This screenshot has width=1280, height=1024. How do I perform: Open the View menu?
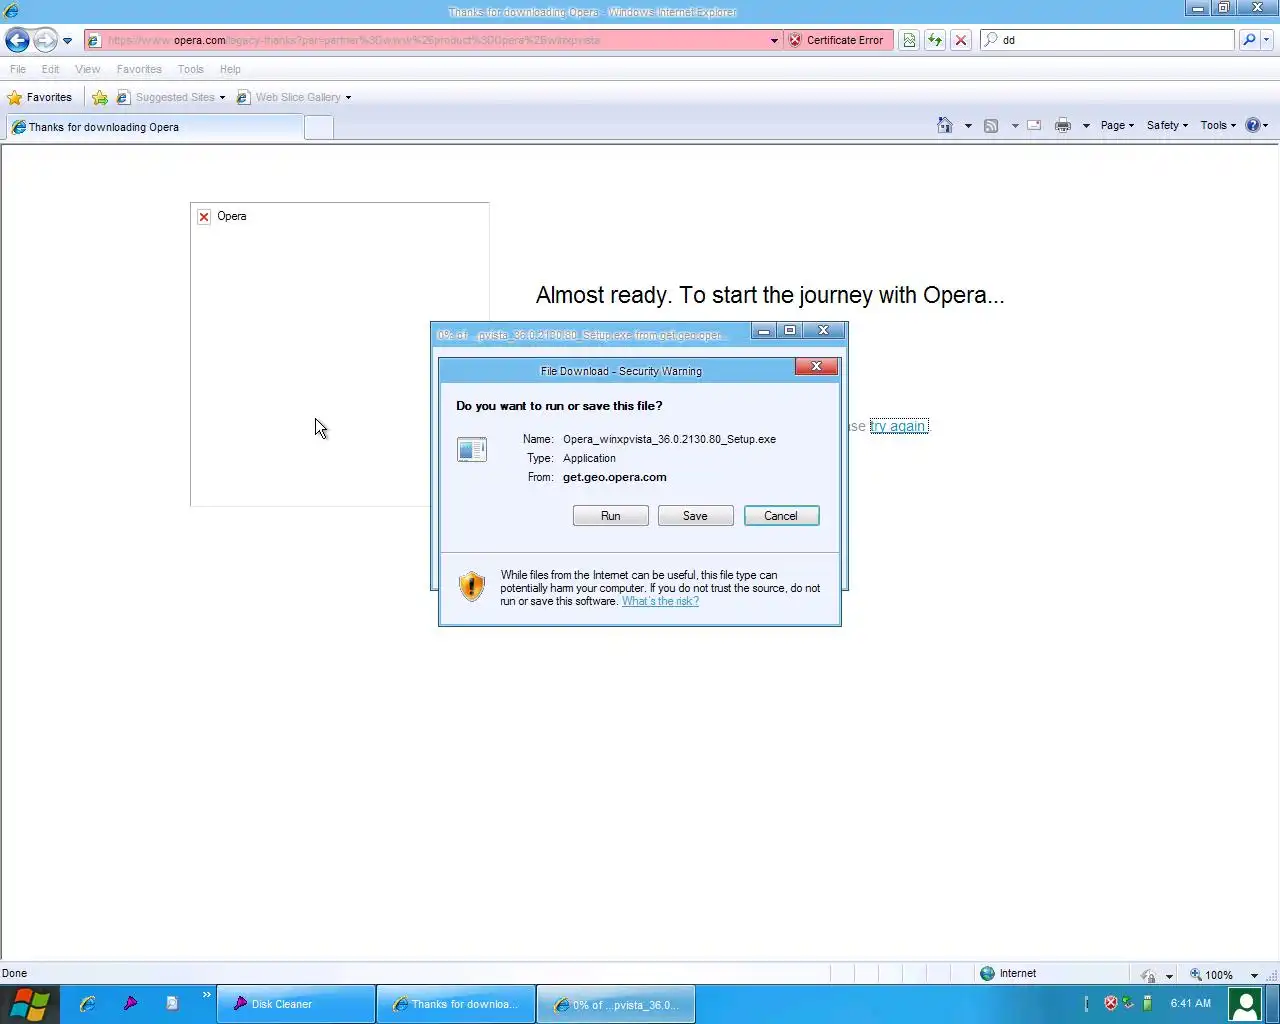click(88, 69)
